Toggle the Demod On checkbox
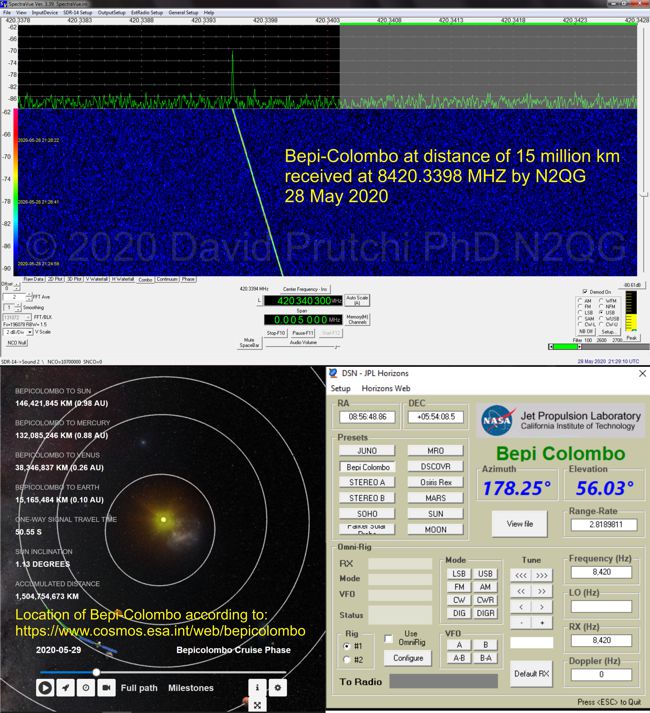The image size is (650, 713). point(584,291)
